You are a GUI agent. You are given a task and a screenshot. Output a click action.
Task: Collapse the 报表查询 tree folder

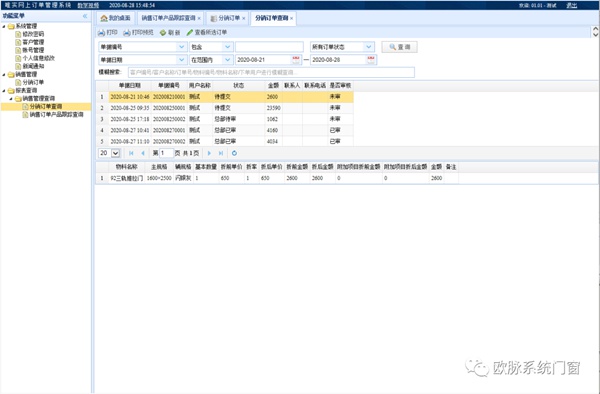point(4,91)
